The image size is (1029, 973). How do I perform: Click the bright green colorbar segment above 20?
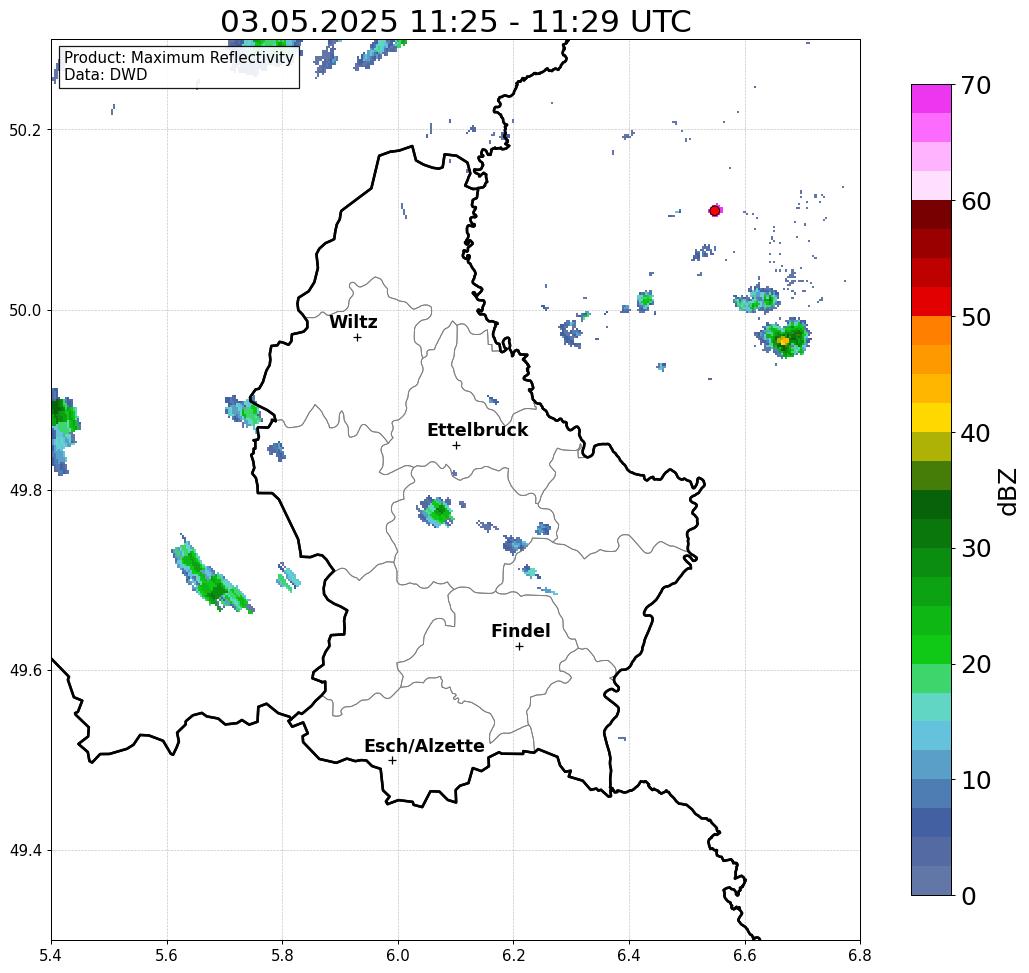[x=931, y=649]
